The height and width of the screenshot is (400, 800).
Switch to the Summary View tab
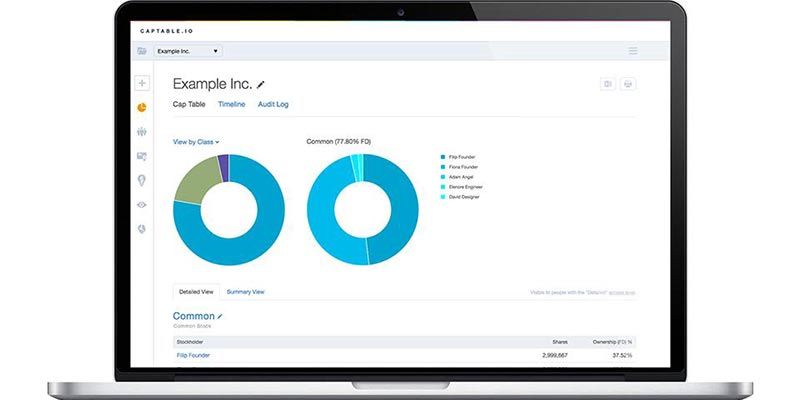(x=245, y=292)
